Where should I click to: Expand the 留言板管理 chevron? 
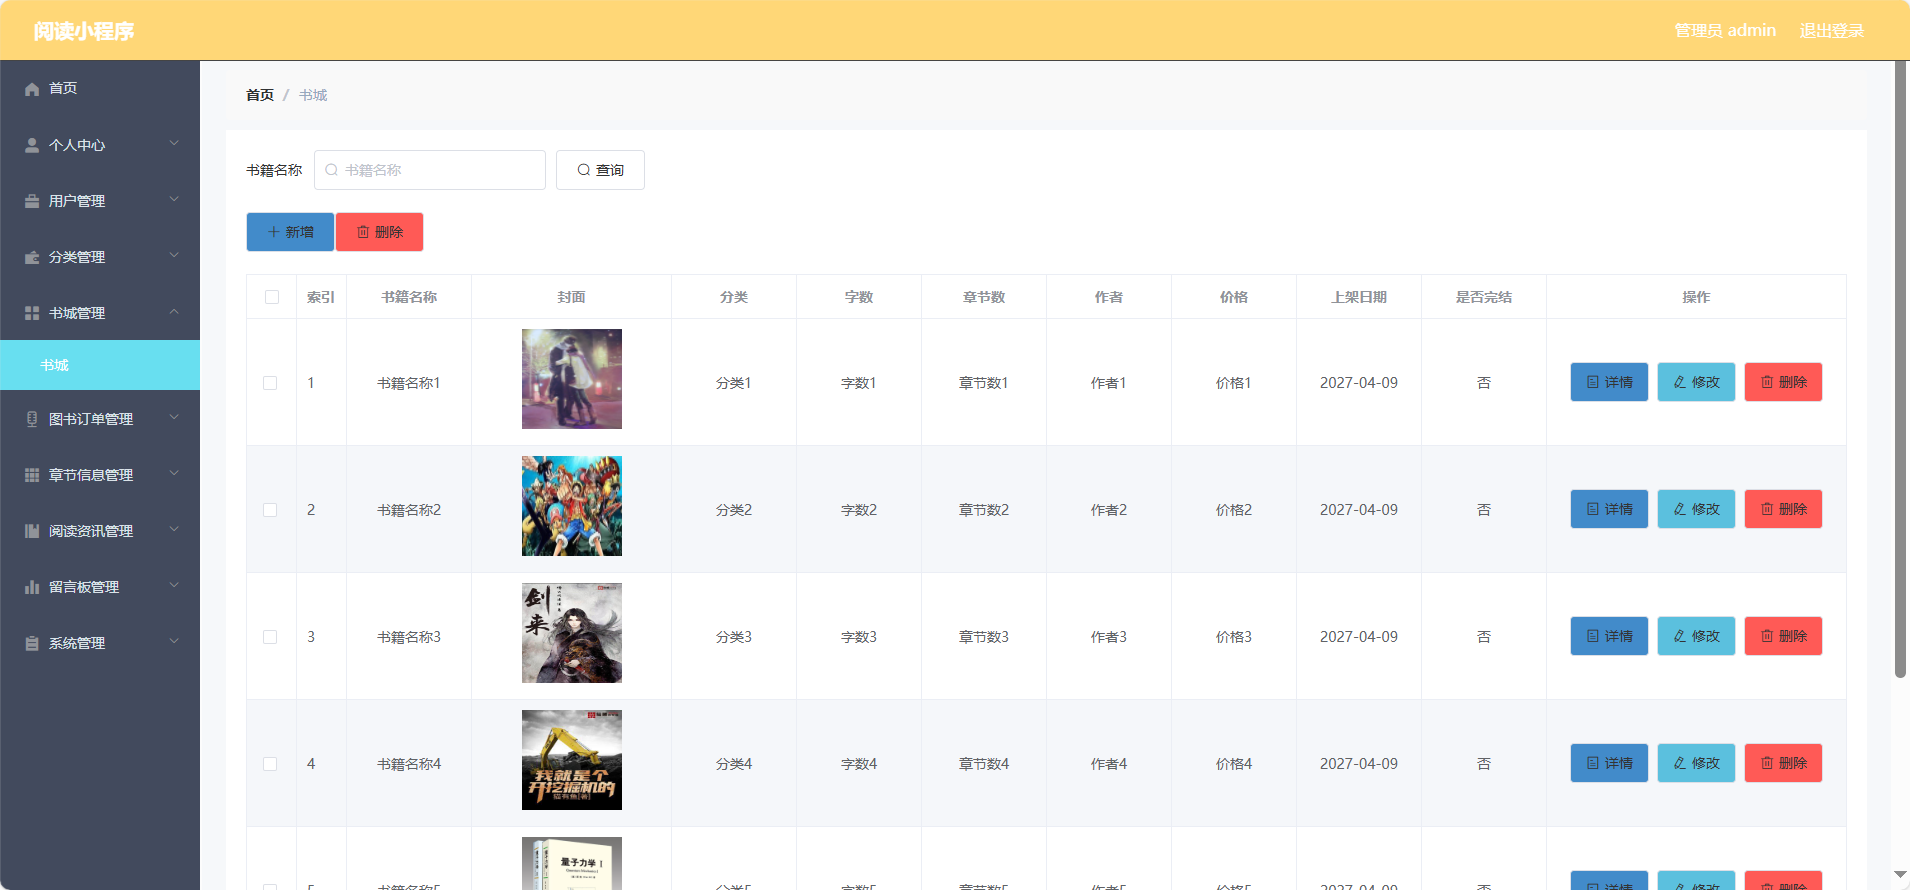click(x=174, y=585)
